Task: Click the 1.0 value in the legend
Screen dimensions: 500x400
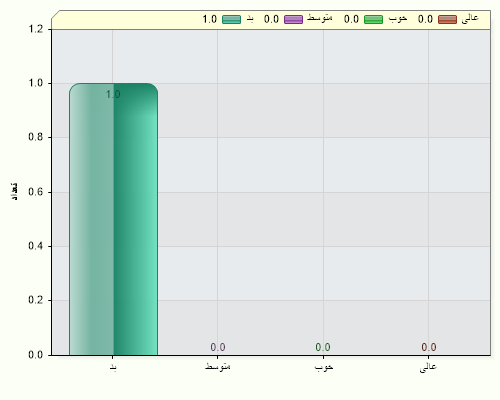Action: pyautogui.click(x=210, y=19)
